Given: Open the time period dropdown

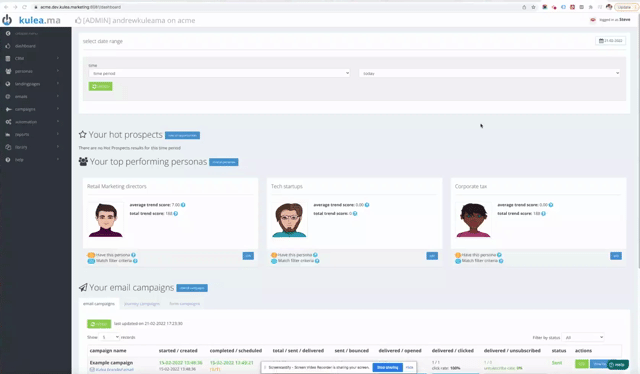Looking at the screenshot, I should pos(219,73).
